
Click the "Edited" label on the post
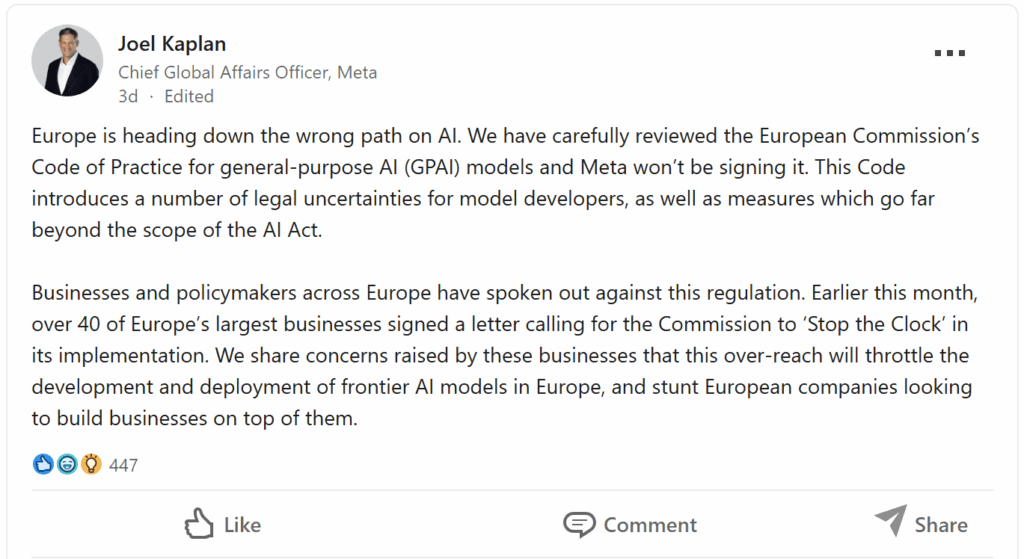(x=189, y=96)
